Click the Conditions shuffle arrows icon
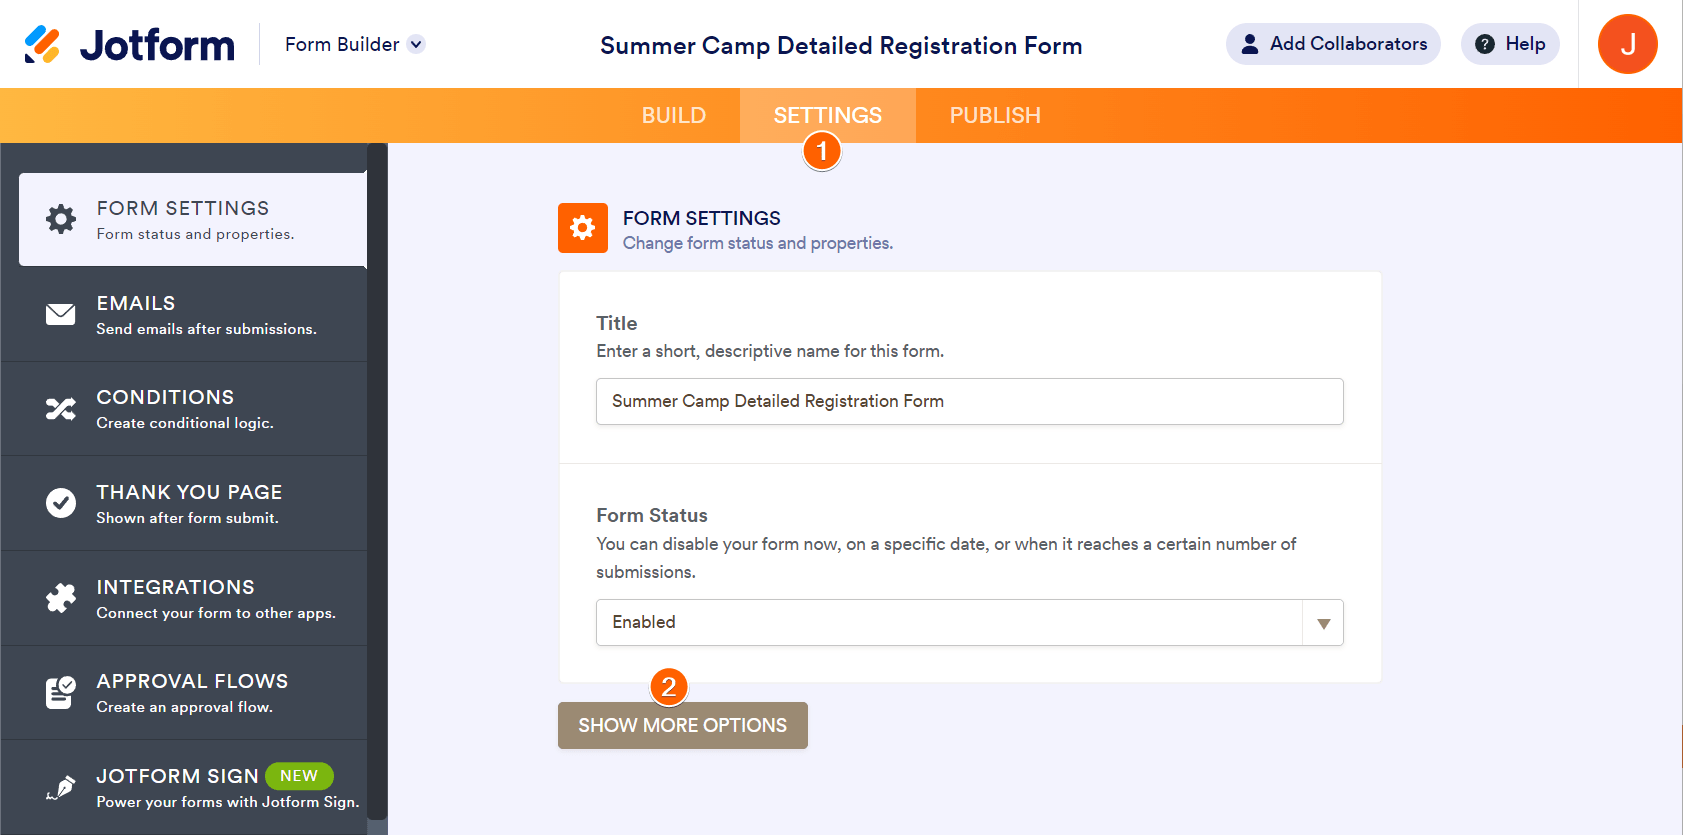The image size is (1683, 835). pos(61,409)
